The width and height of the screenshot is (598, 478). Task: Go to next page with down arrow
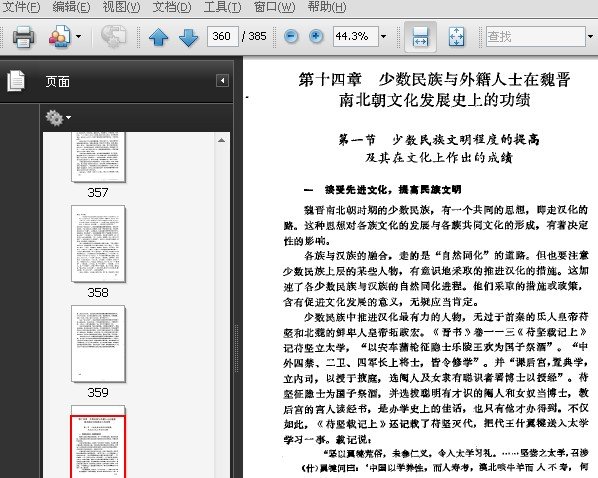click(x=188, y=37)
